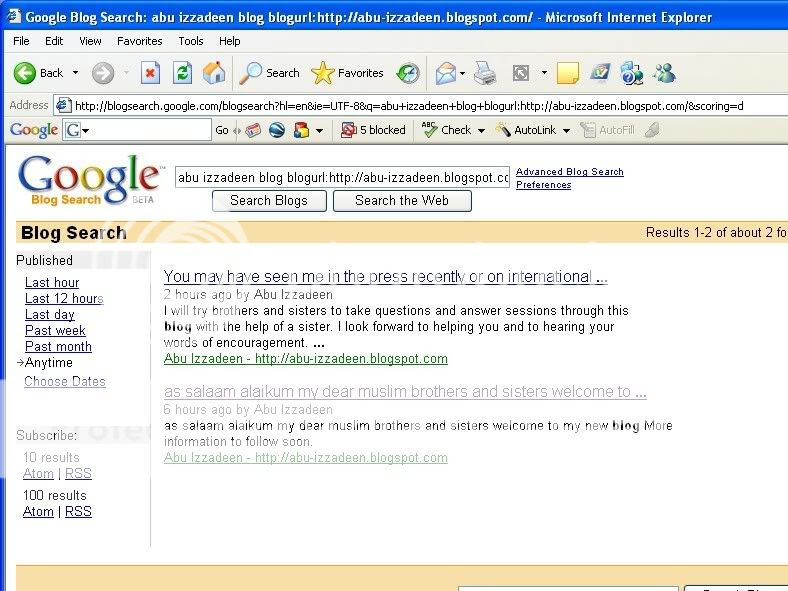Open the Forward history dropdown arrow
This screenshot has width=788, height=591.
pos(126,73)
